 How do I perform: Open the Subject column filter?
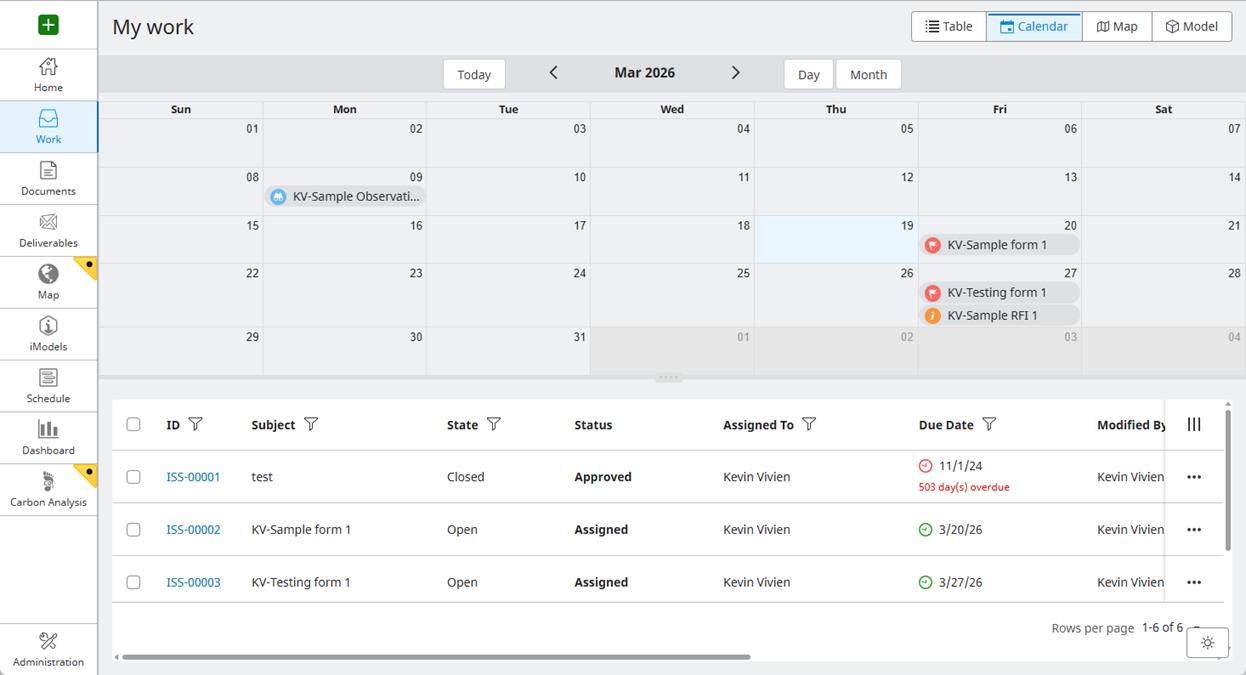coord(311,425)
